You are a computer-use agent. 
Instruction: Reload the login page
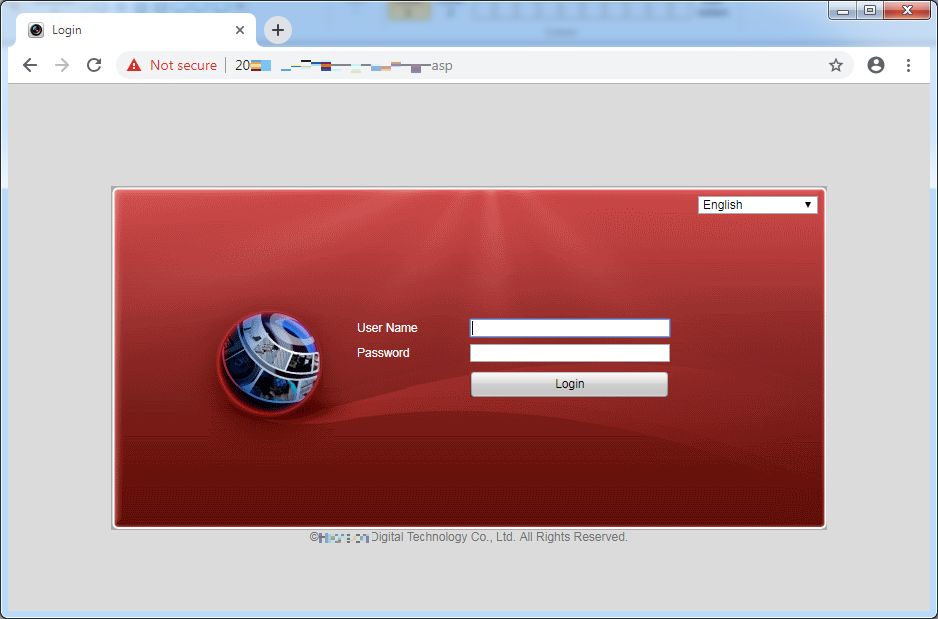point(94,65)
